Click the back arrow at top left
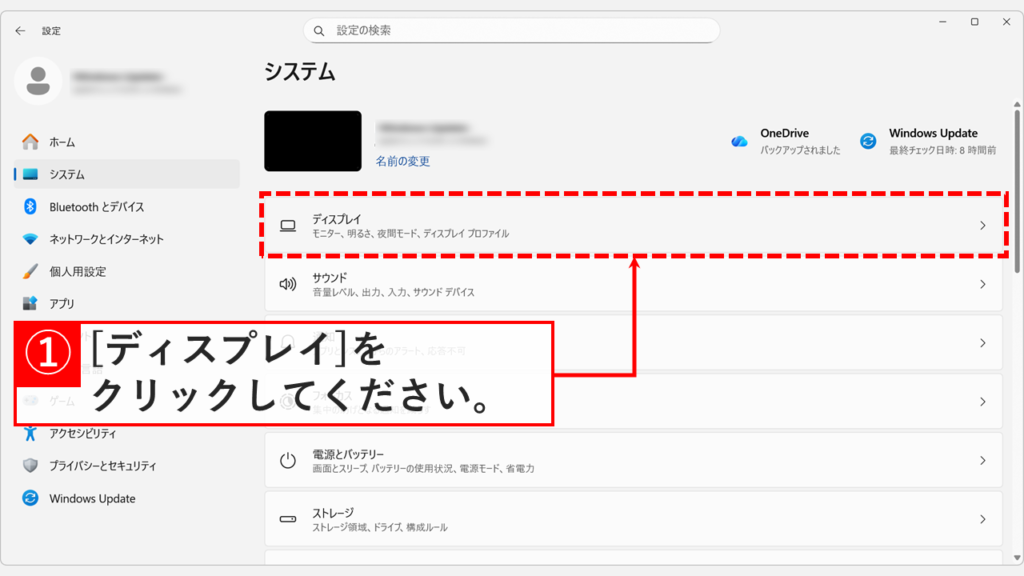Viewport: 1024px width, 576px height. [20, 30]
